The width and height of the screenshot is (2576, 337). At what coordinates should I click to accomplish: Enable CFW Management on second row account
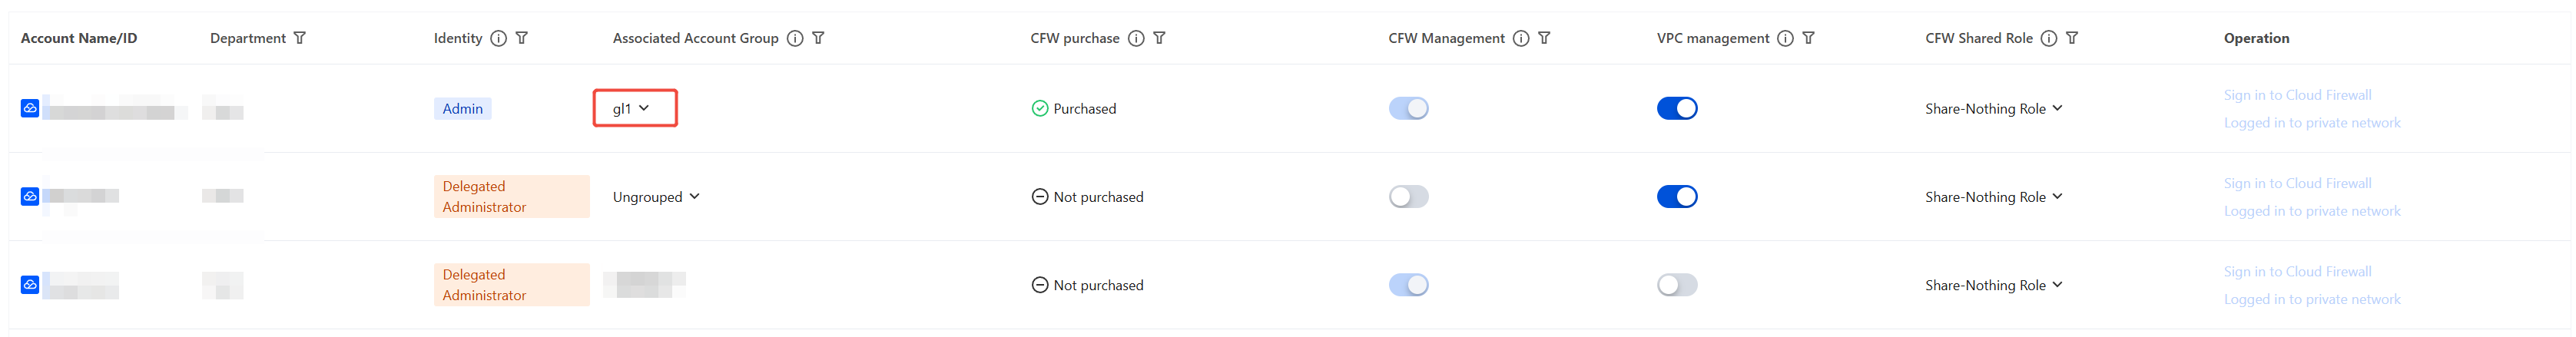[x=1408, y=196]
